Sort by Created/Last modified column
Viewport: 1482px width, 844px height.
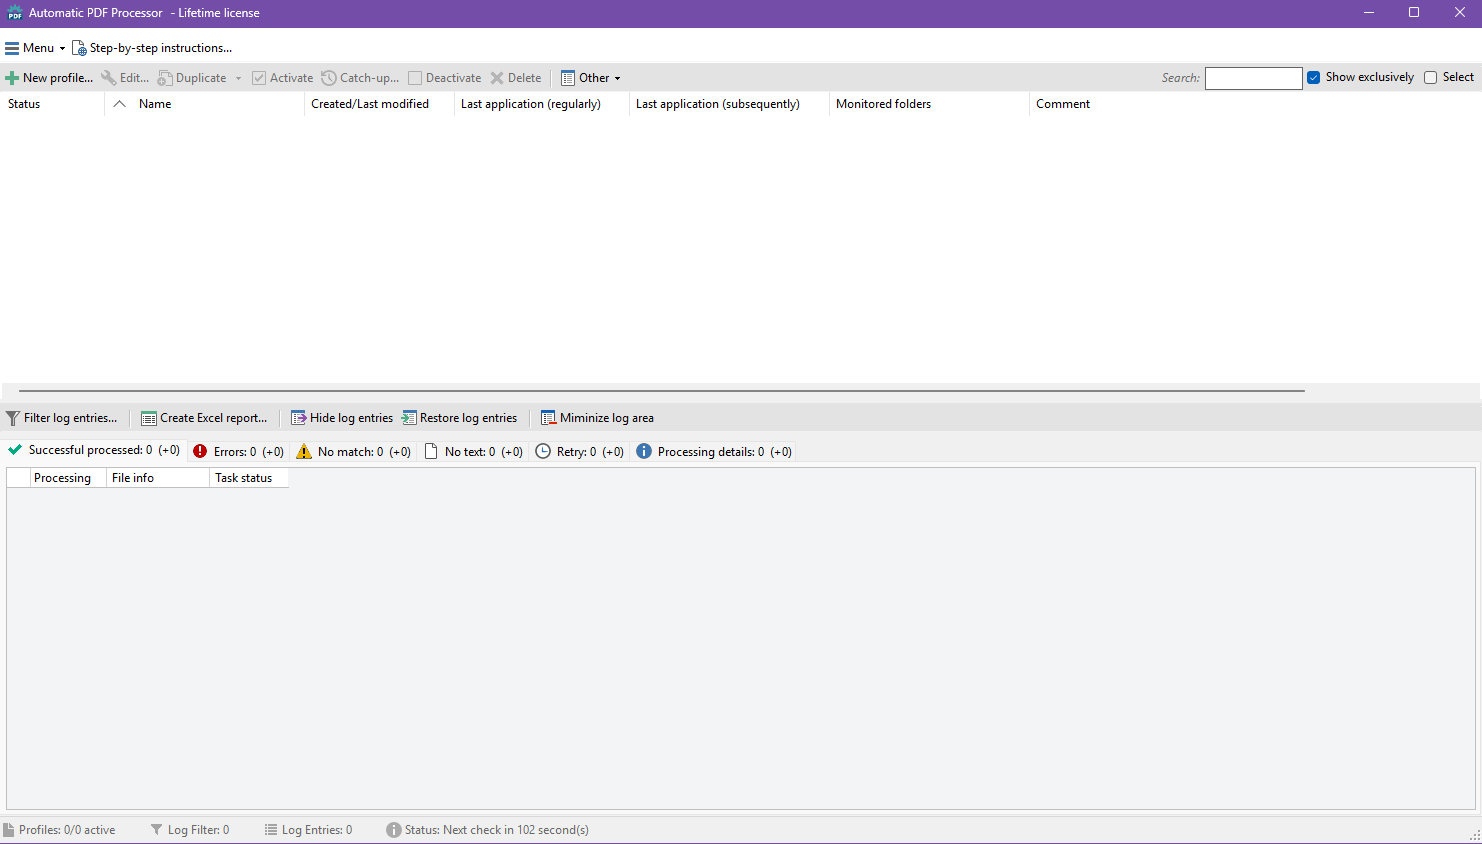click(x=379, y=104)
